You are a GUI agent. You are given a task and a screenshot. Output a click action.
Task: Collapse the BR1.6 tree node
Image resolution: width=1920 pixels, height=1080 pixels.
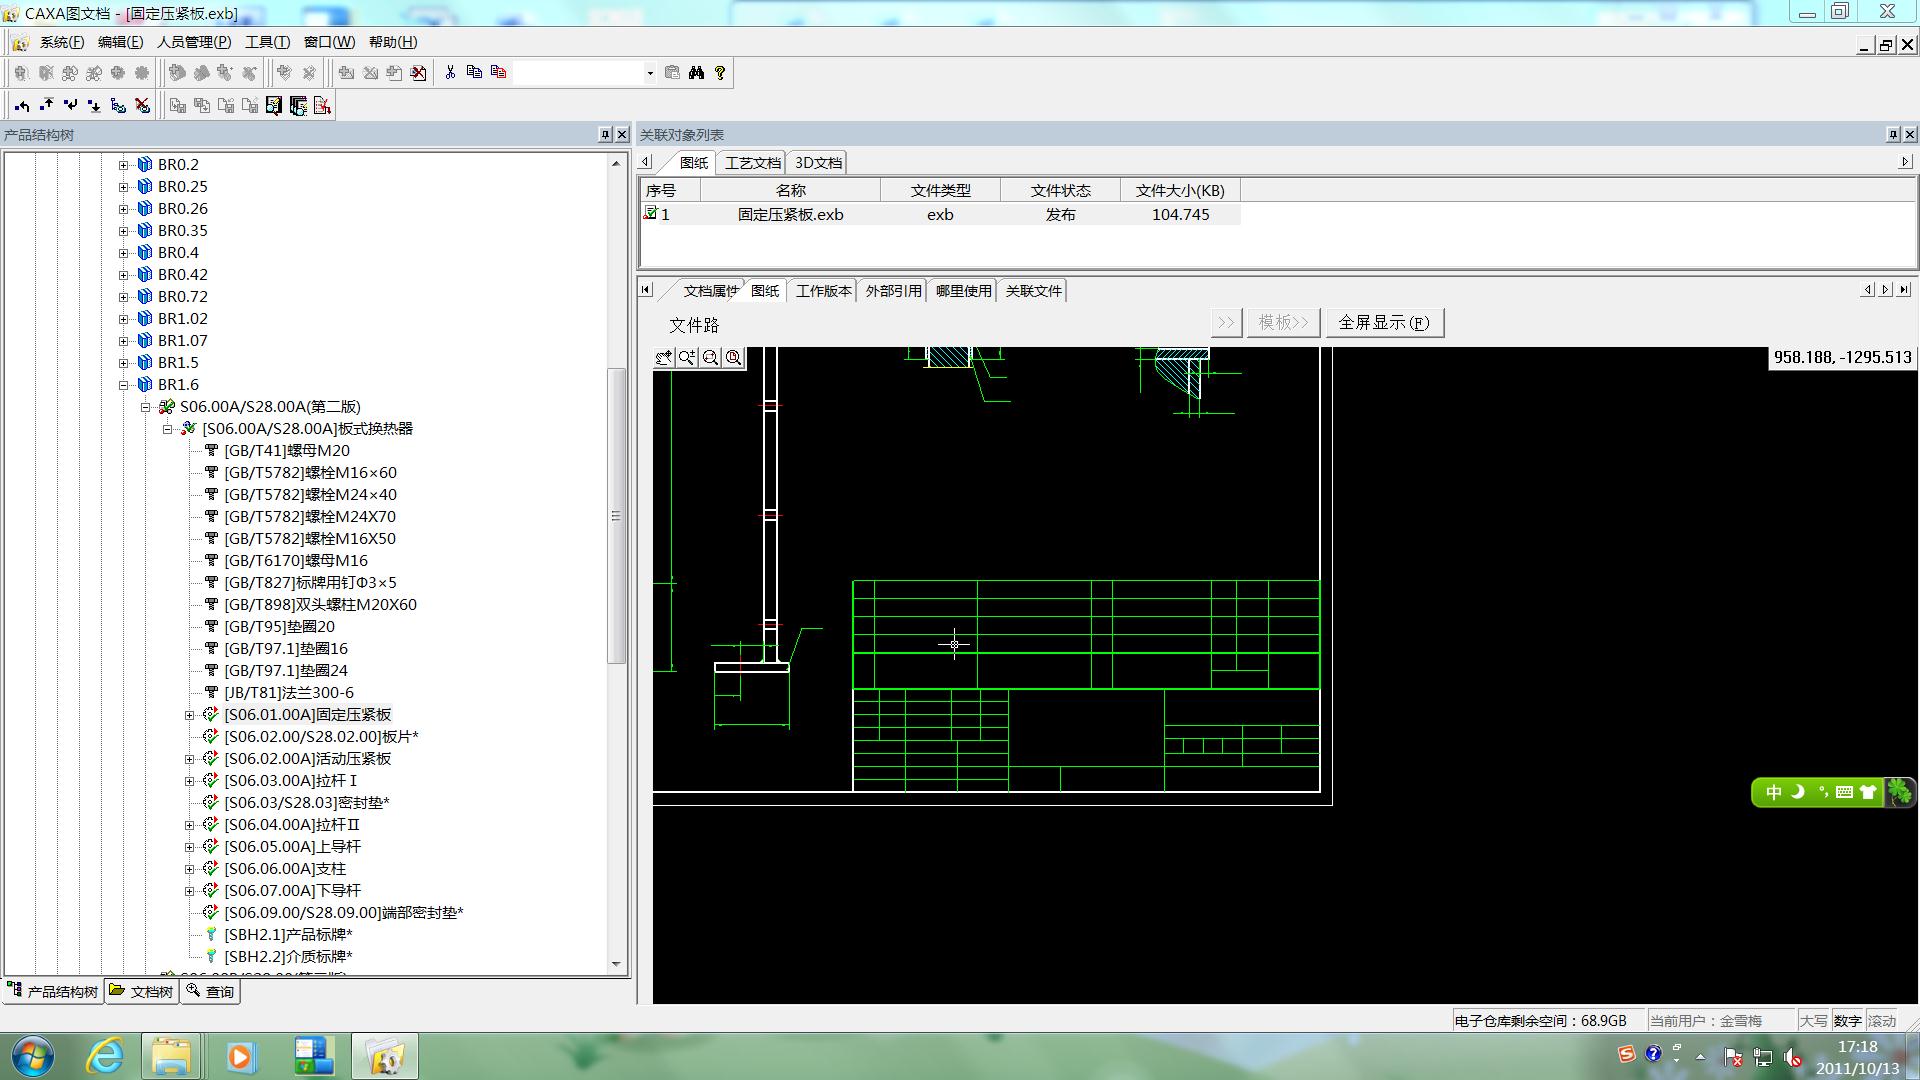coord(123,385)
